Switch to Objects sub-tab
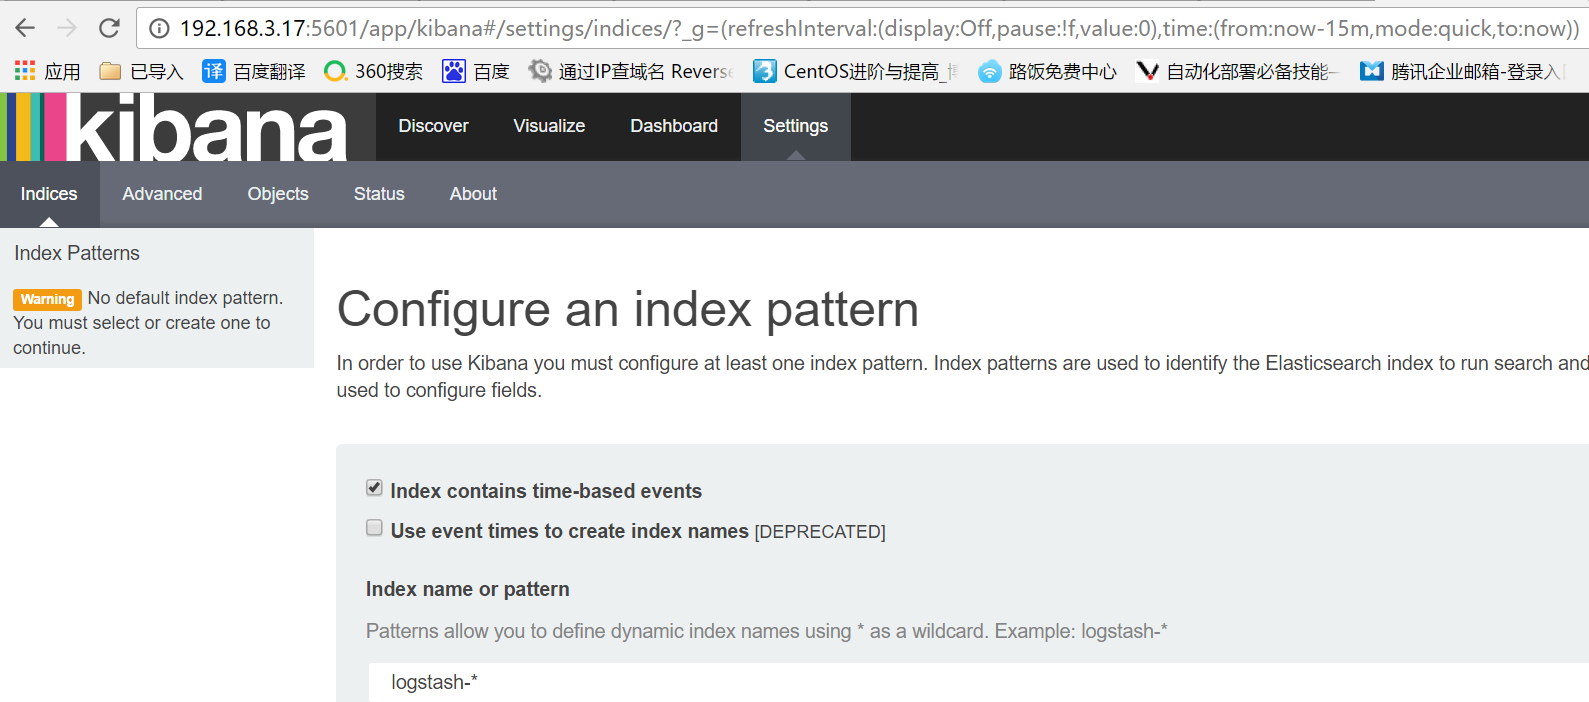The image size is (1589, 702). click(x=278, y=194)
